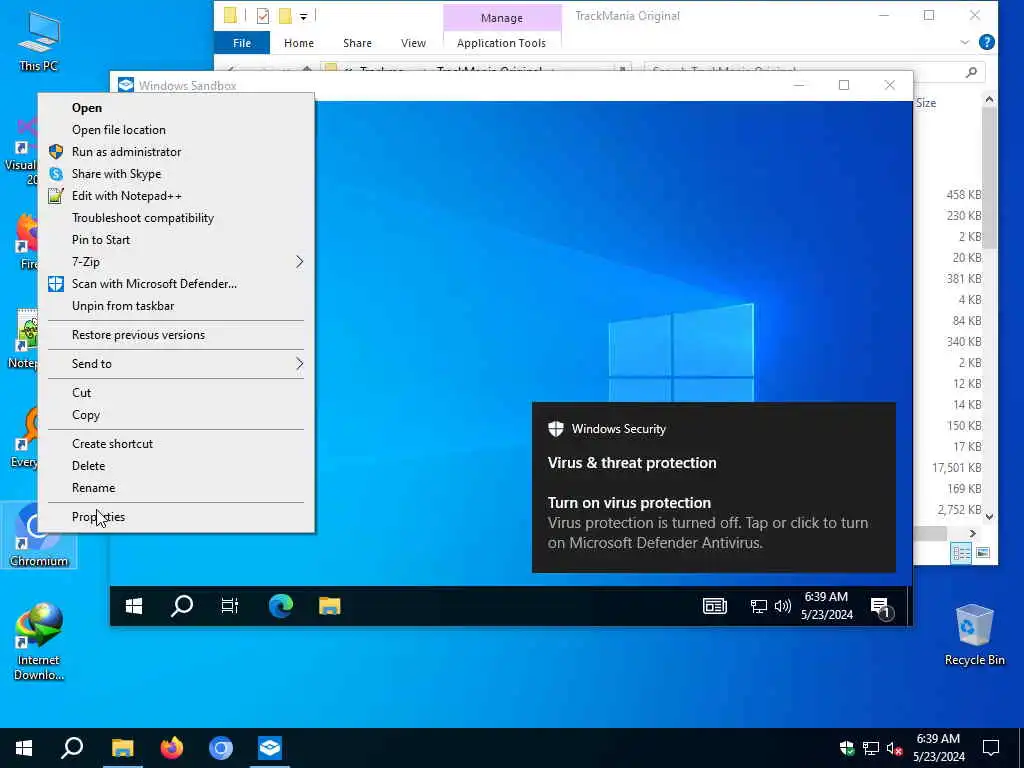The height and width of the screenshot is (768, 1024).
Task: Select Create shortcut
Action: tap(176, 443)
